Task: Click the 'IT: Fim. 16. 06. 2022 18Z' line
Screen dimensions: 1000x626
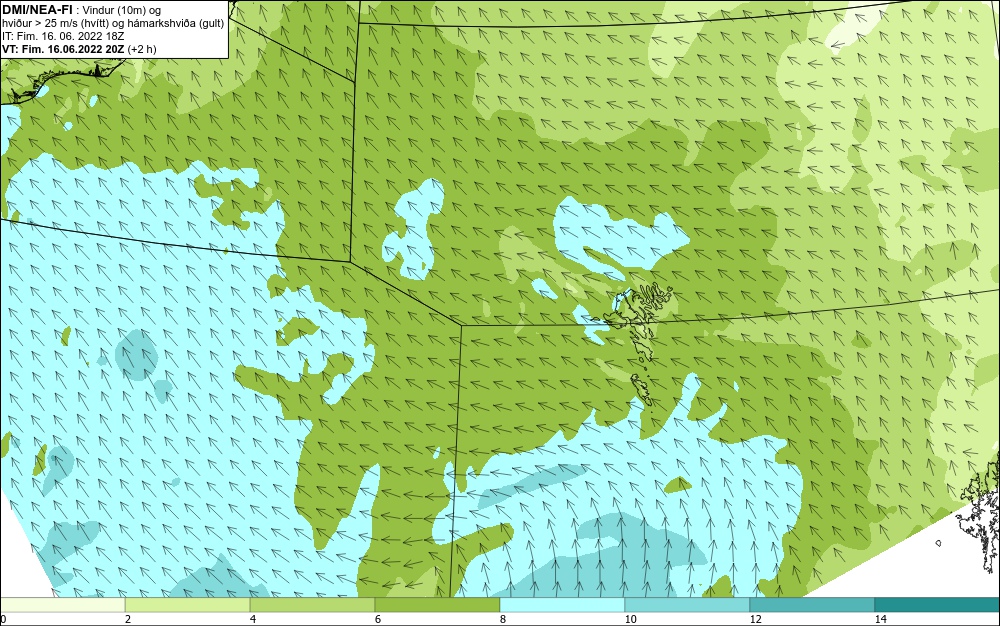Action: (x=63, y=36)
